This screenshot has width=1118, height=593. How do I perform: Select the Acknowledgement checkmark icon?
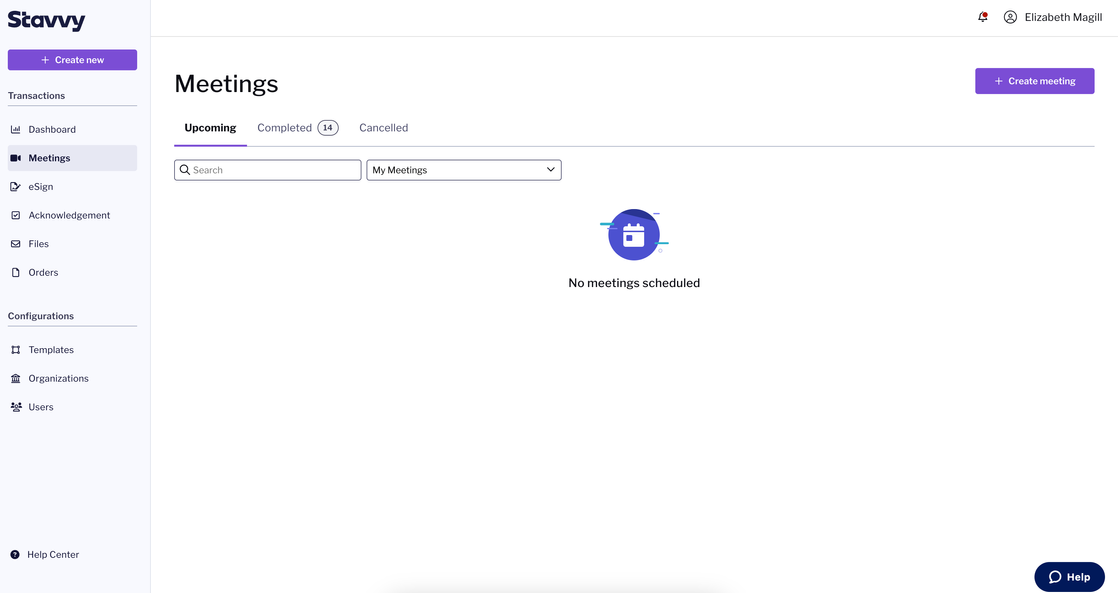point(16,215)
